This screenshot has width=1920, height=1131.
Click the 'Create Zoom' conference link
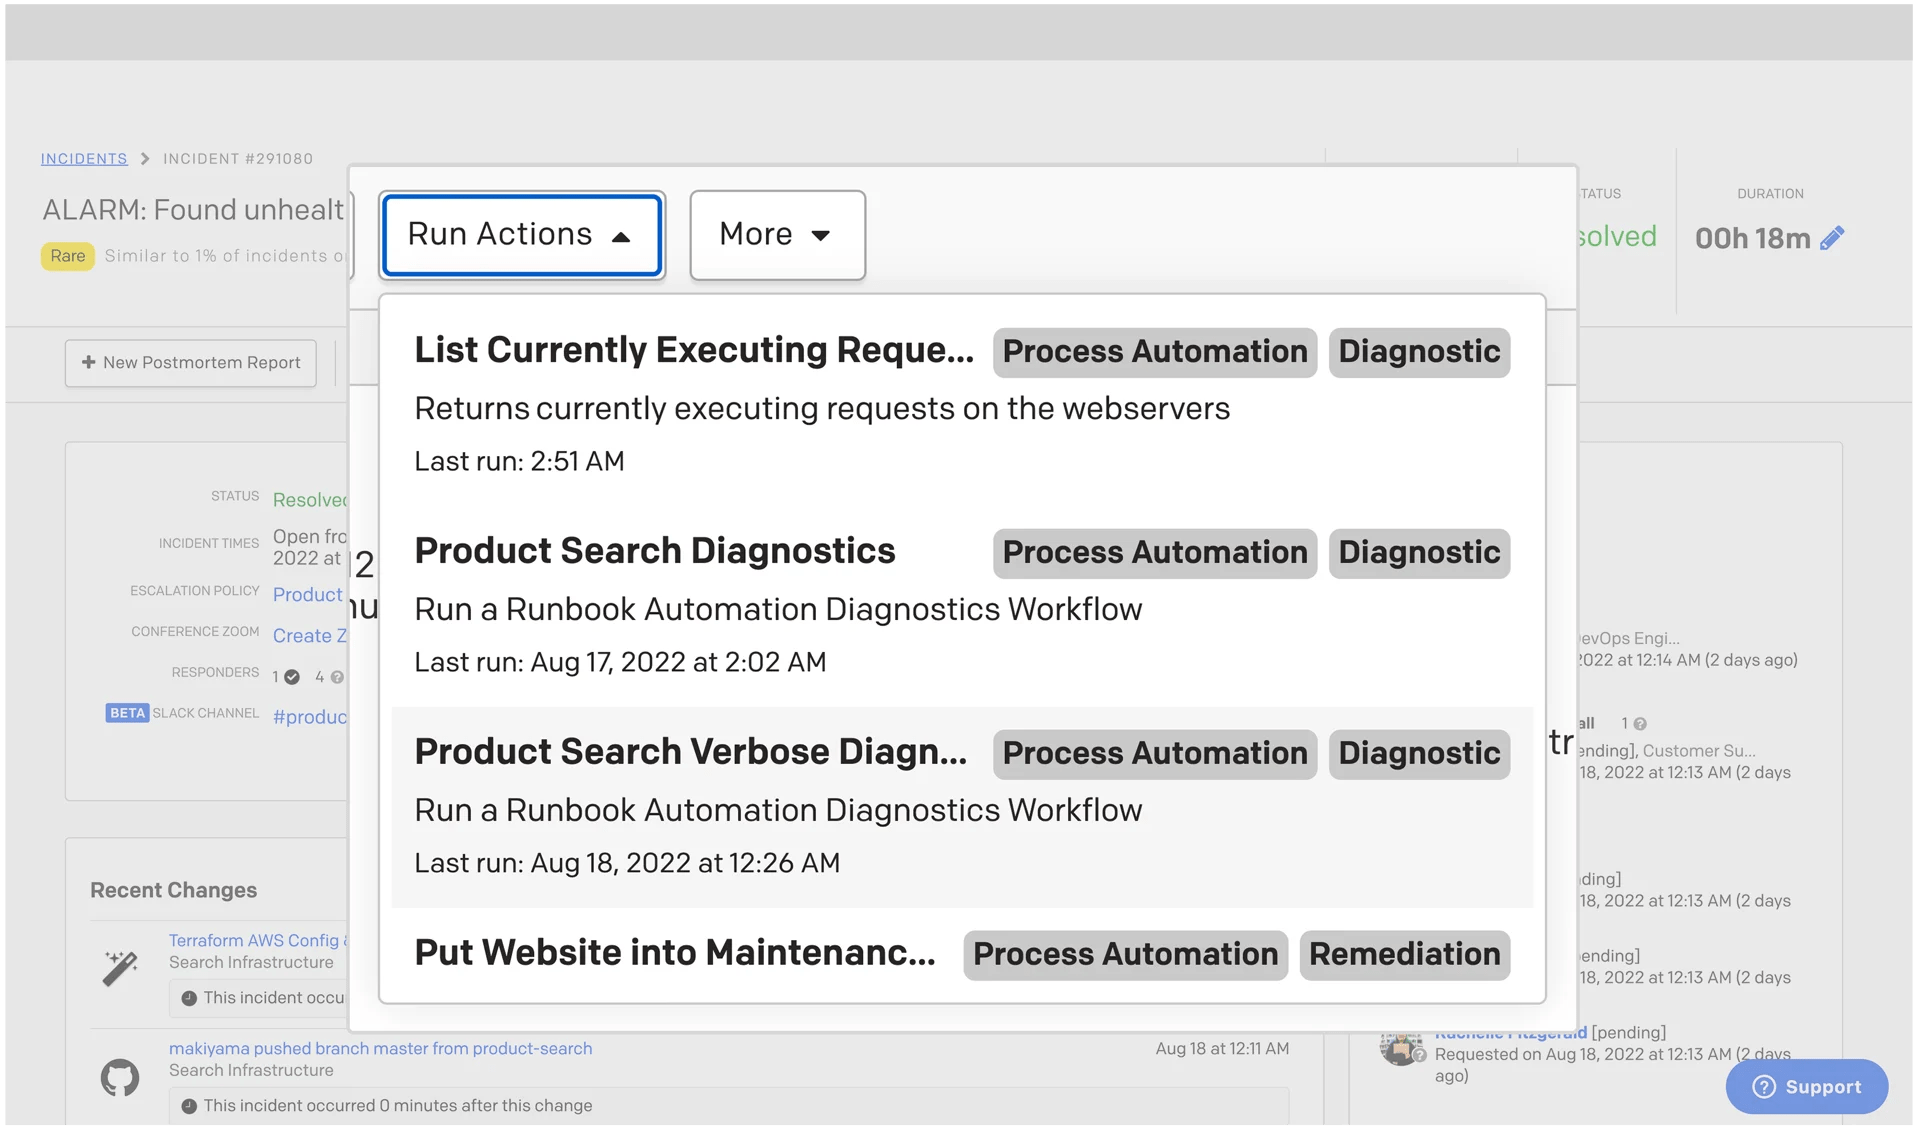(x=310, y=635)
